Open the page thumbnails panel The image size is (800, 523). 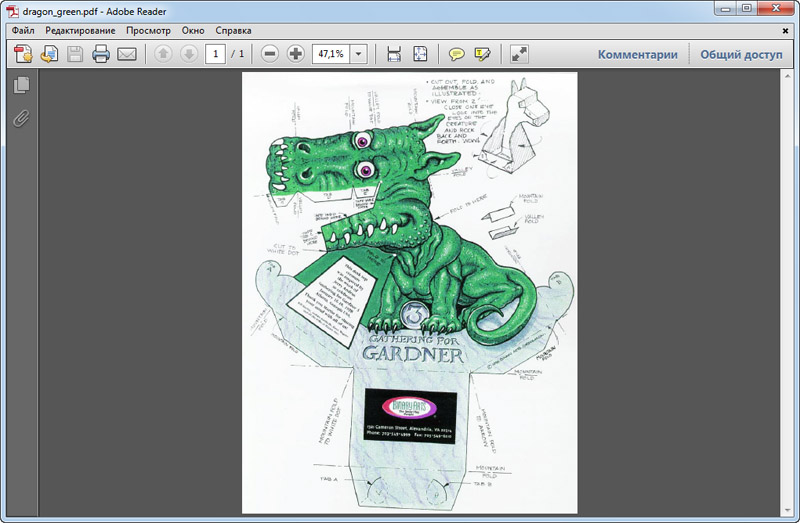tap(21, 86)
